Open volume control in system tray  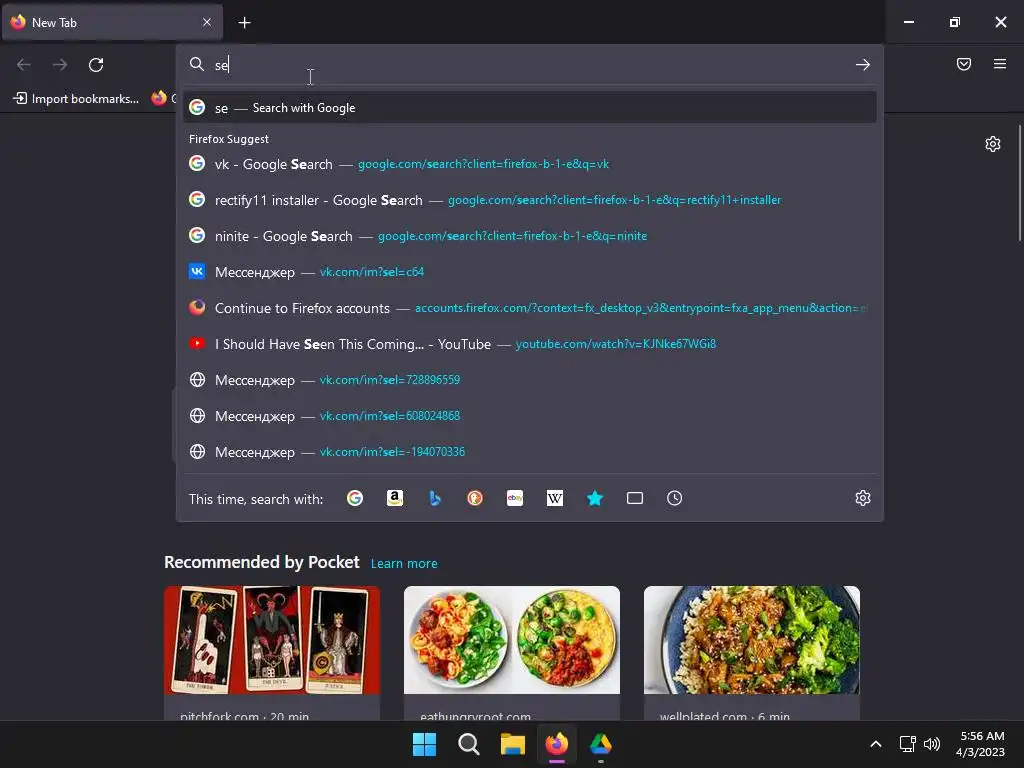pos(932,744)
